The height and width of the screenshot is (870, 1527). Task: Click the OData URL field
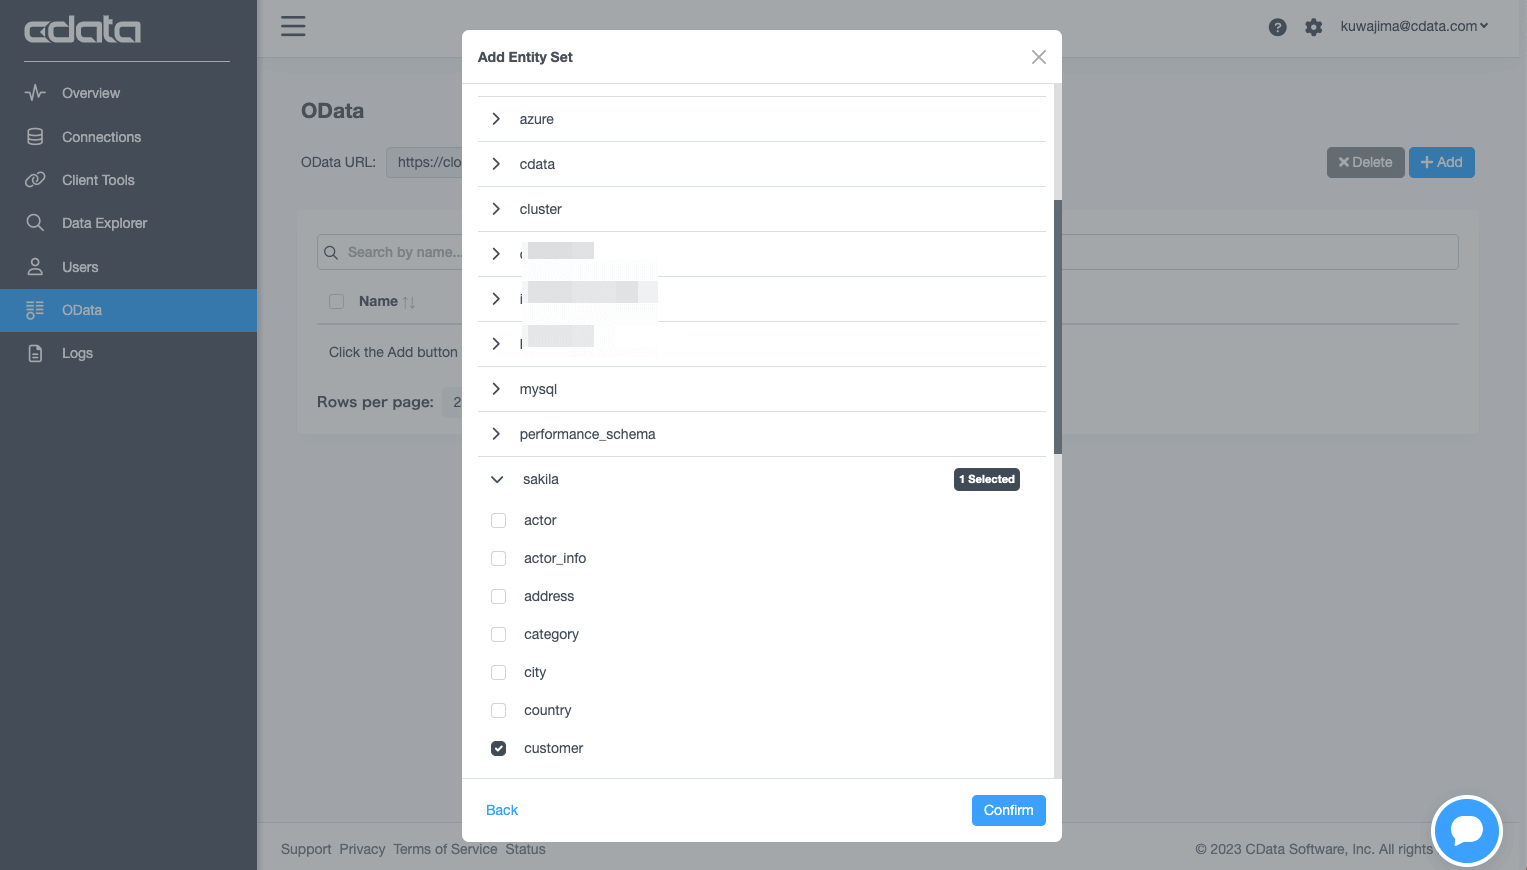424,162
